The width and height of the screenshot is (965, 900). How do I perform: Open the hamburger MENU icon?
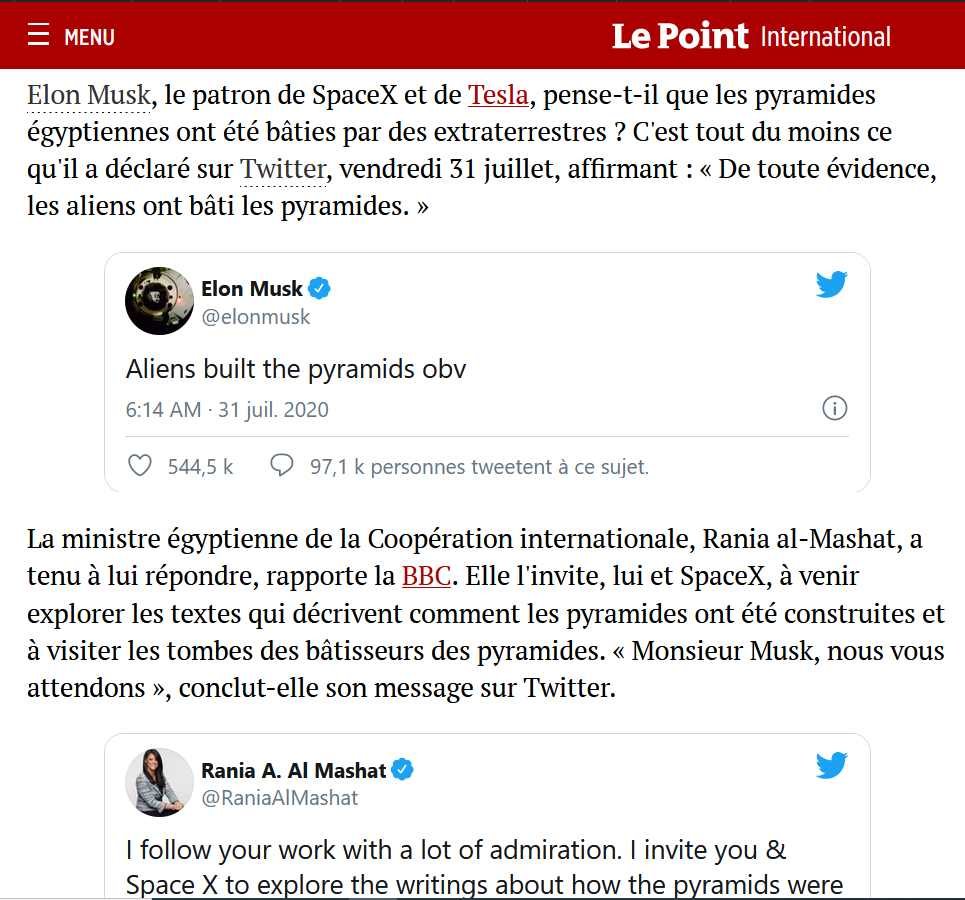tap(38, 35)
